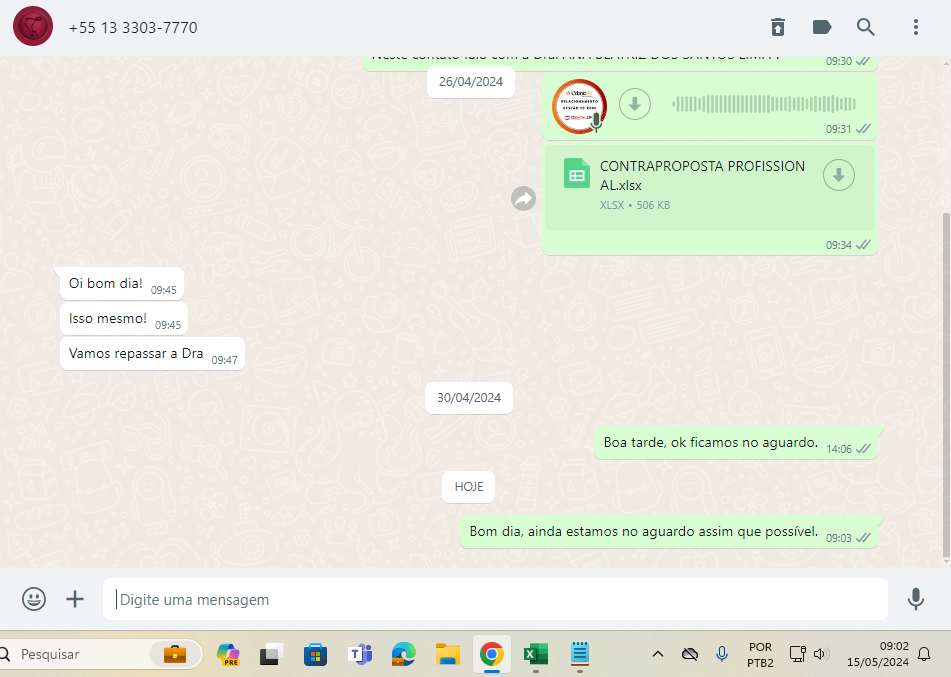Click the speaker volume tray icon
The image size is (951, 677).
(x=821, y=653)
